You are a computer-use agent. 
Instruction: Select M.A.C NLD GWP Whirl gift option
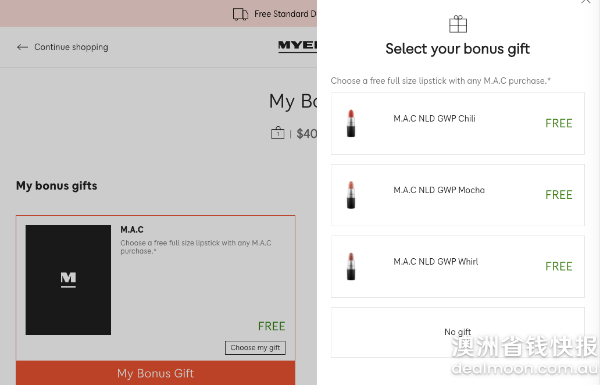(458, 266)
